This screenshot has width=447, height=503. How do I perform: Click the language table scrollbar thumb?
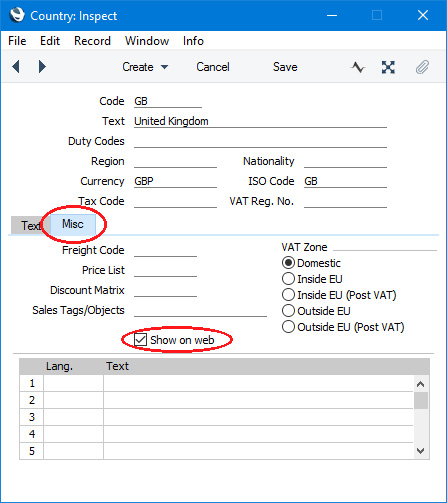[421, 400]
